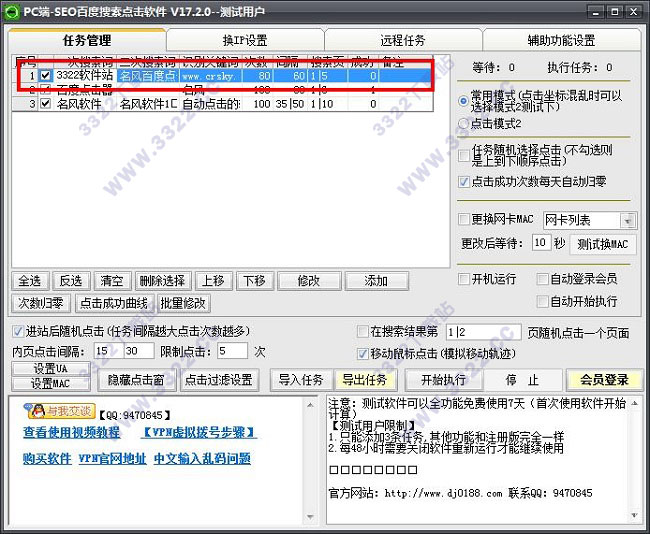Click 导出任务 button

(x=365, y=380)
